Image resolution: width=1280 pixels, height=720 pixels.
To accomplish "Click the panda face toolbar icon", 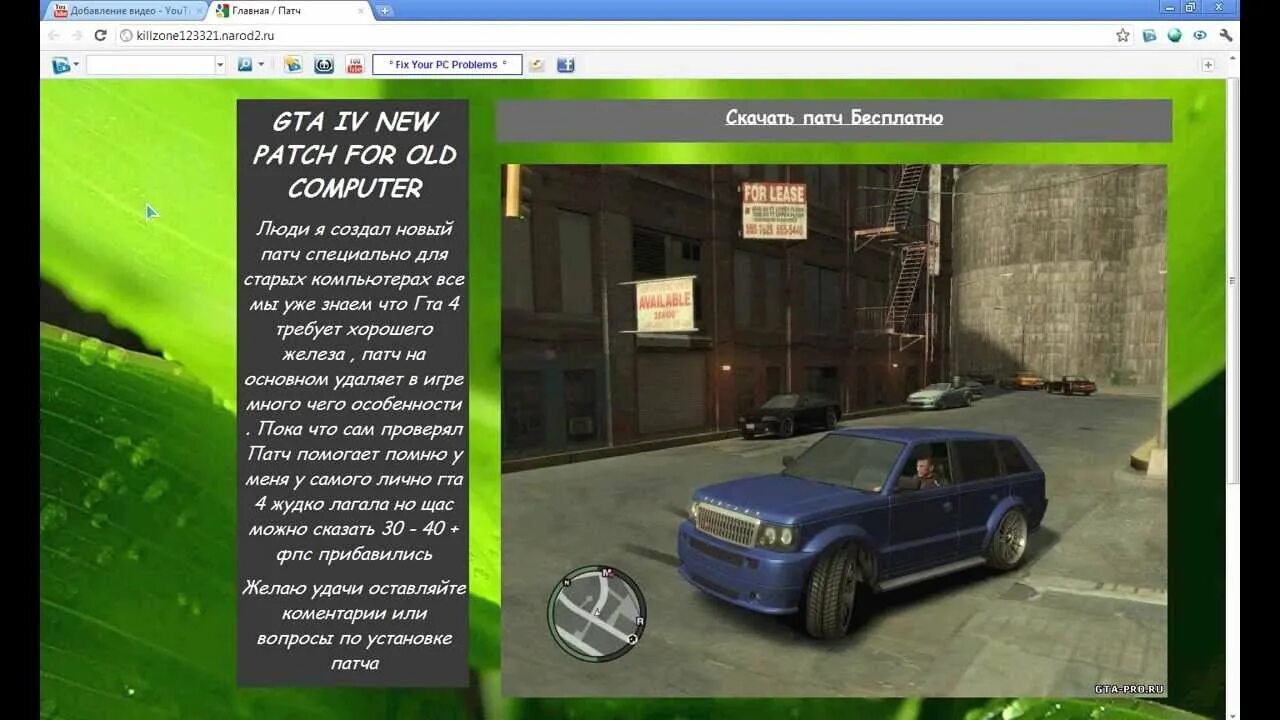I will tap(324, 65).
